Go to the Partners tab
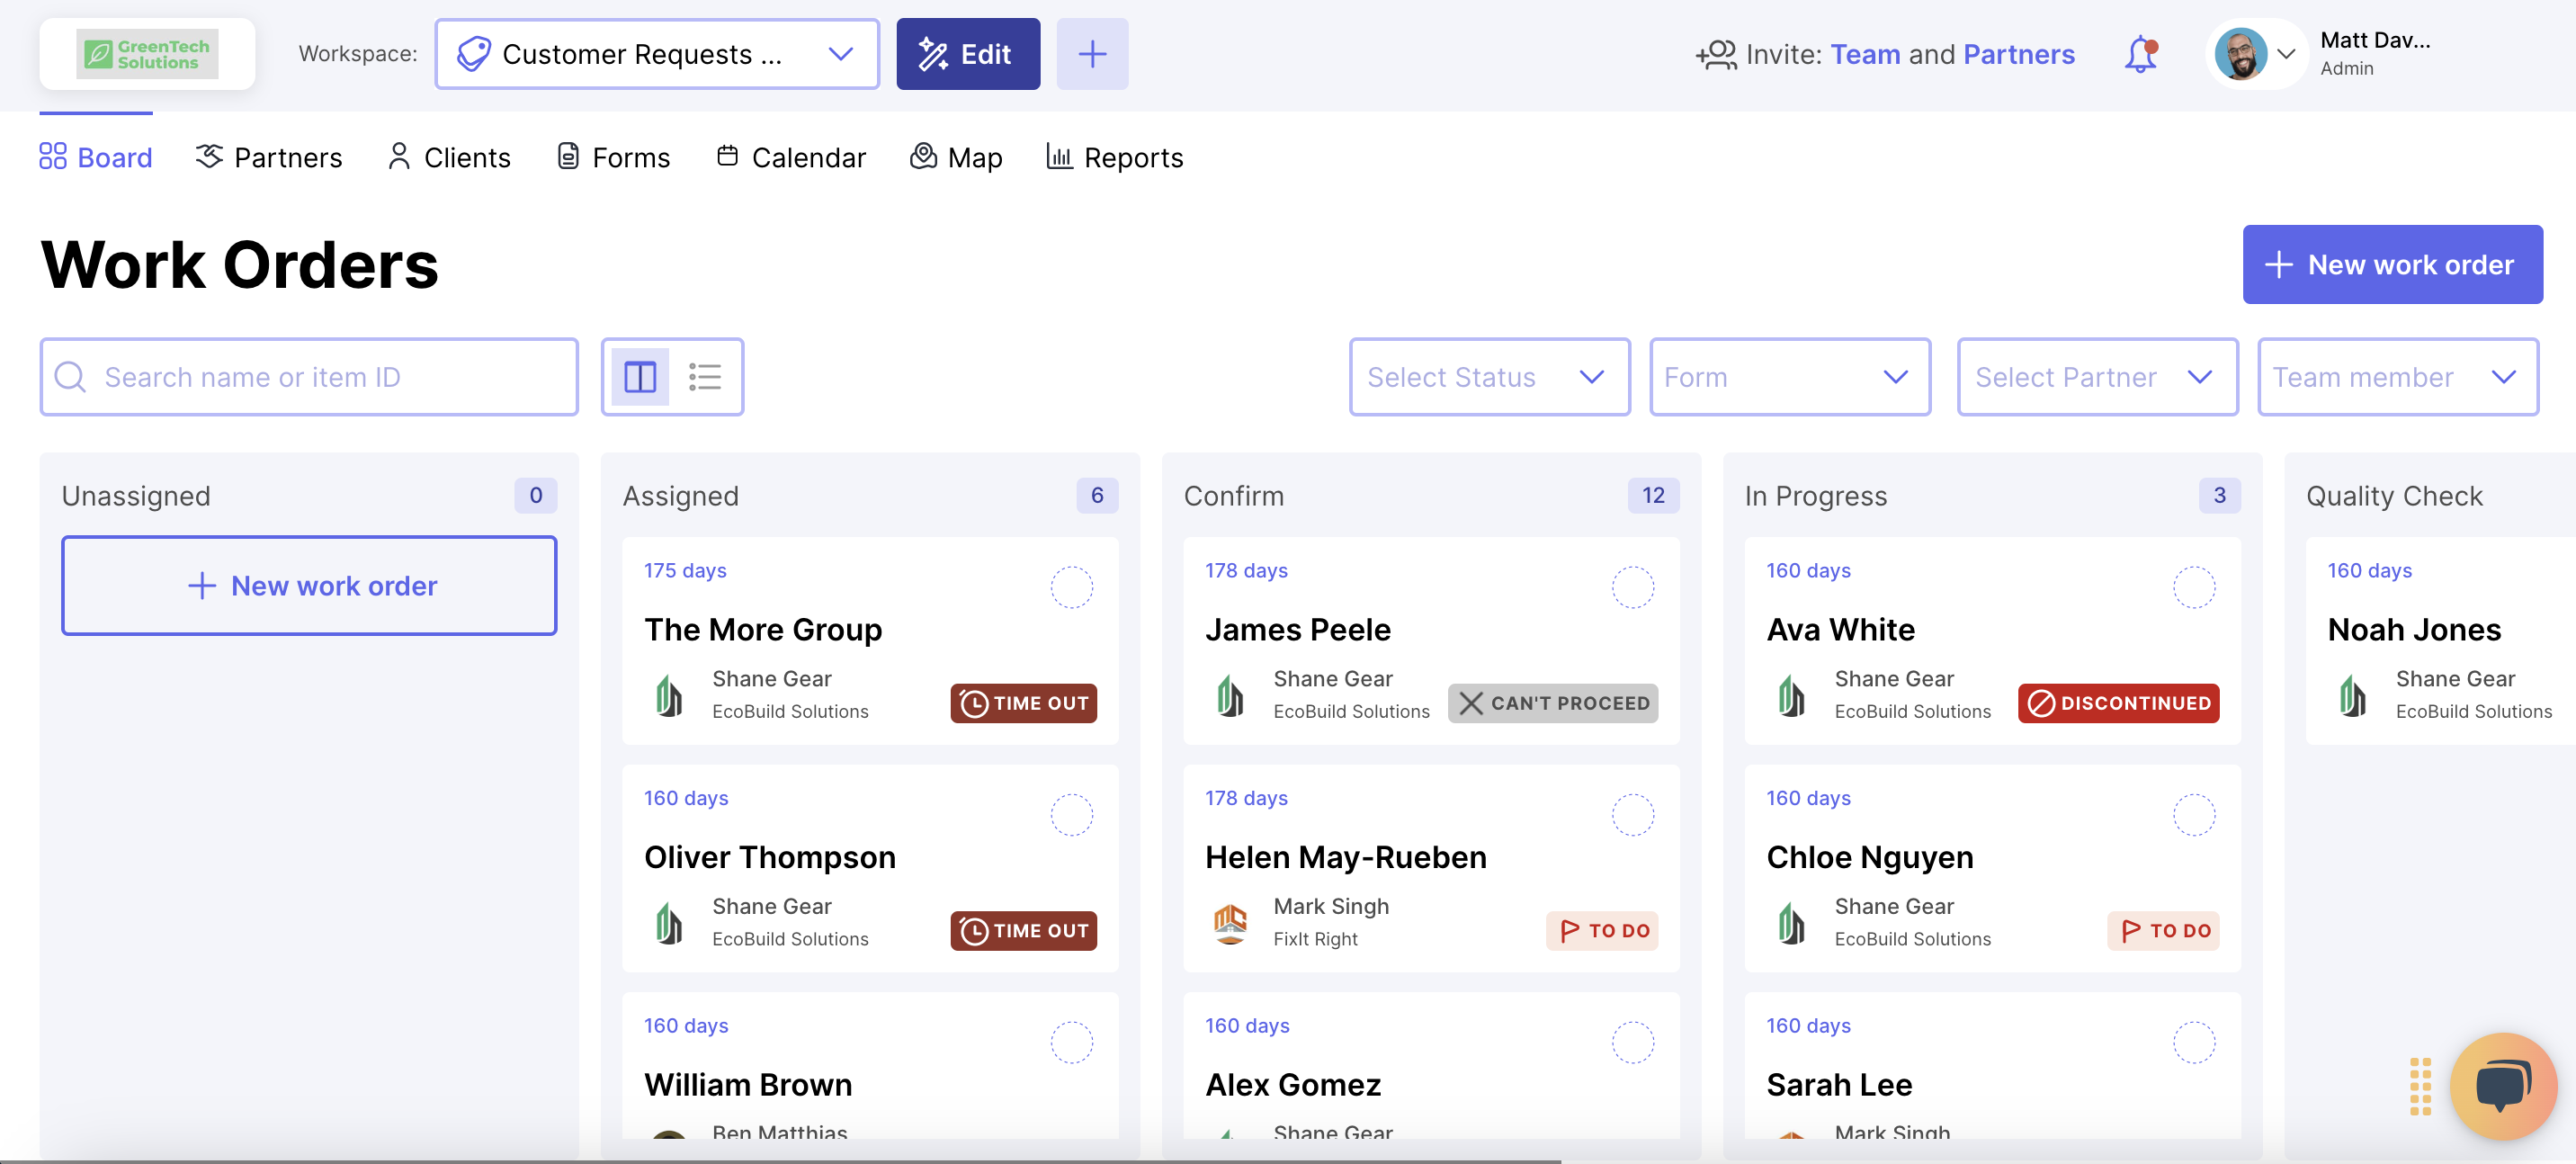 269,157
